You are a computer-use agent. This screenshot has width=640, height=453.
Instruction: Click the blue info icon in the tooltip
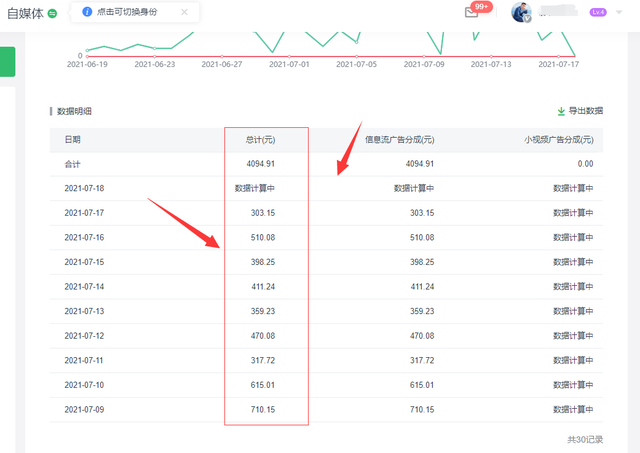[86, 12]
